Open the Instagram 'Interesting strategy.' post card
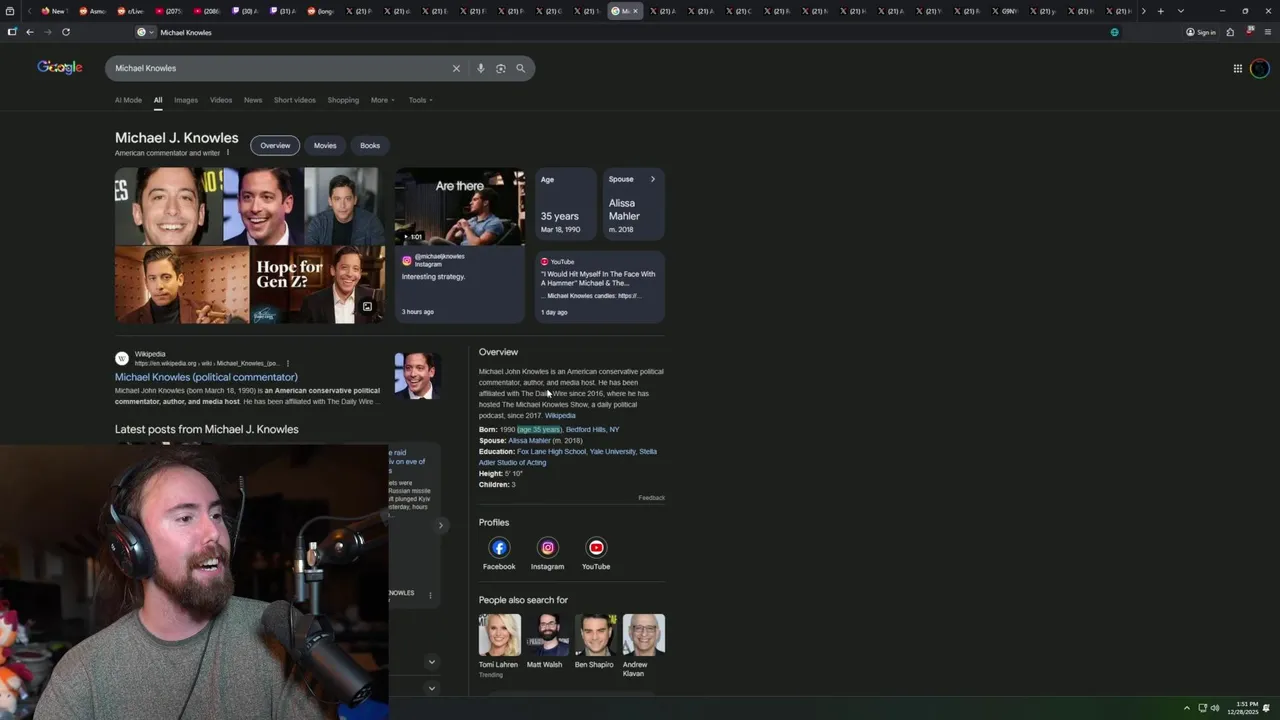This screenshot has height=720, width=1280. 459,285
